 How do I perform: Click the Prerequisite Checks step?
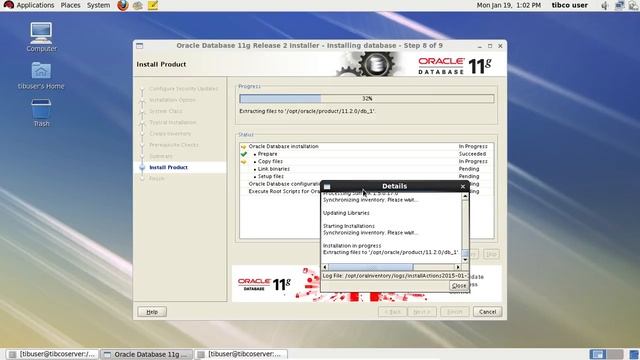pyautogui.click(x=173, y=145)
